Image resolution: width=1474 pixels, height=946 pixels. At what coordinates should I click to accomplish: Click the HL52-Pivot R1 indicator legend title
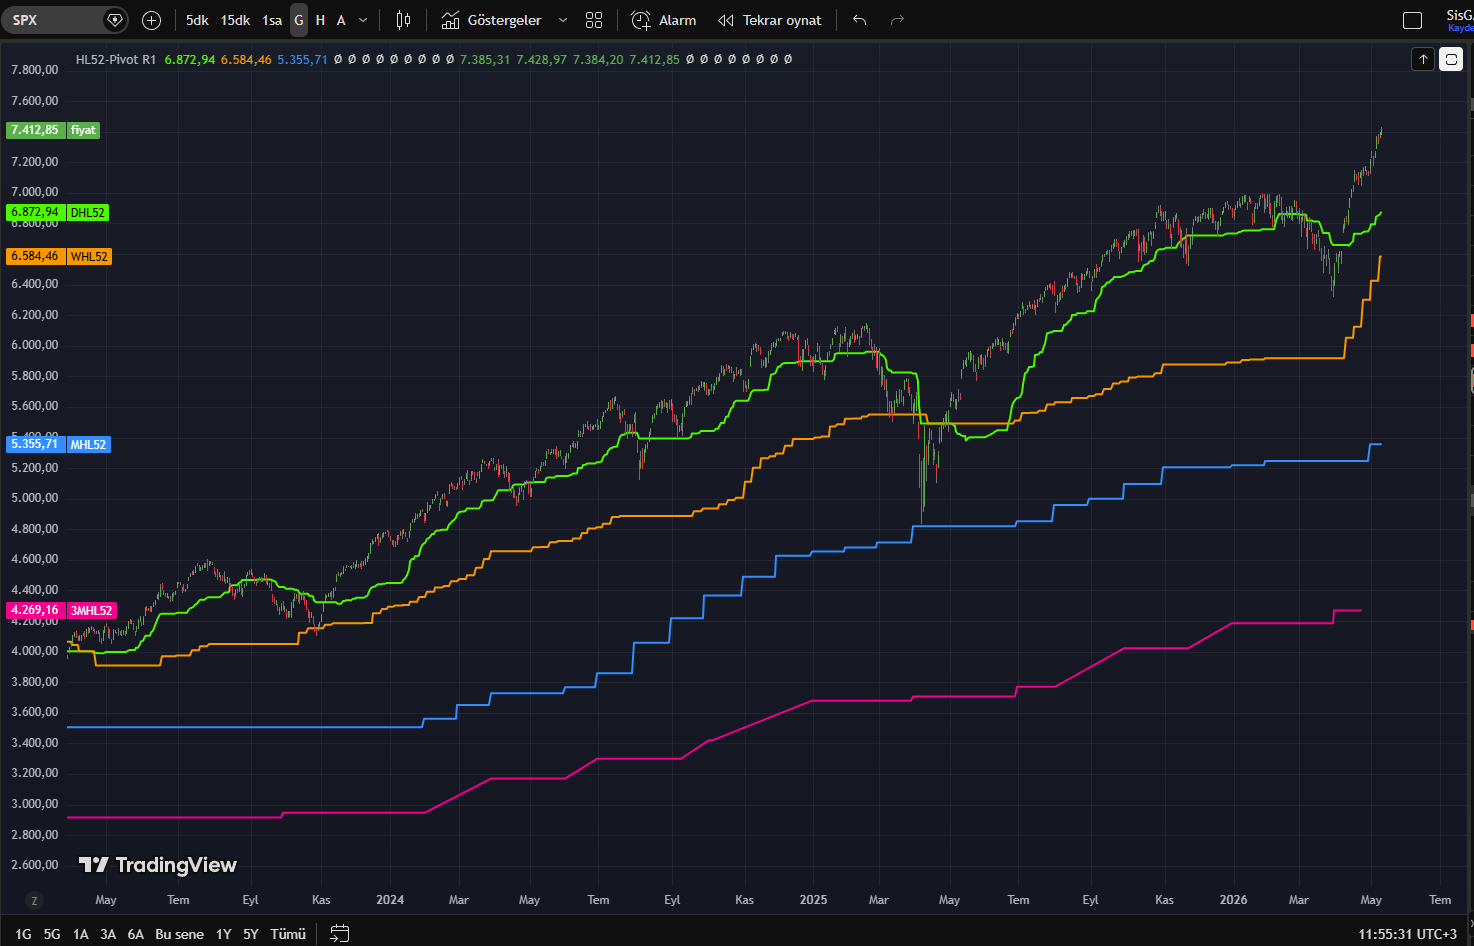(x=116, y=60)
